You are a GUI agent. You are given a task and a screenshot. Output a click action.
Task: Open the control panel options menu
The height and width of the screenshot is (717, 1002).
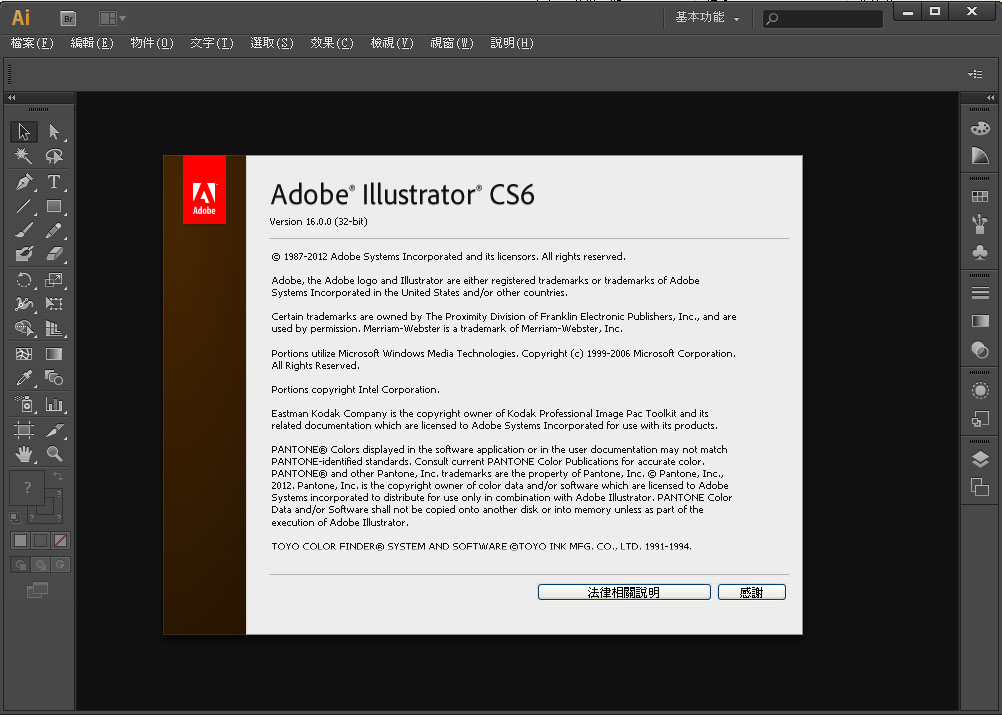975,74
